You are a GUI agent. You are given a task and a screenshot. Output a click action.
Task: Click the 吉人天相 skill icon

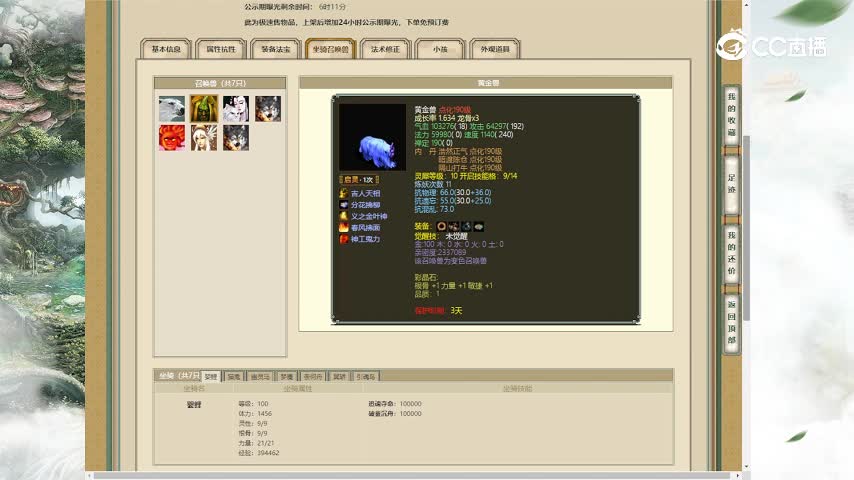tap(344, 193)
